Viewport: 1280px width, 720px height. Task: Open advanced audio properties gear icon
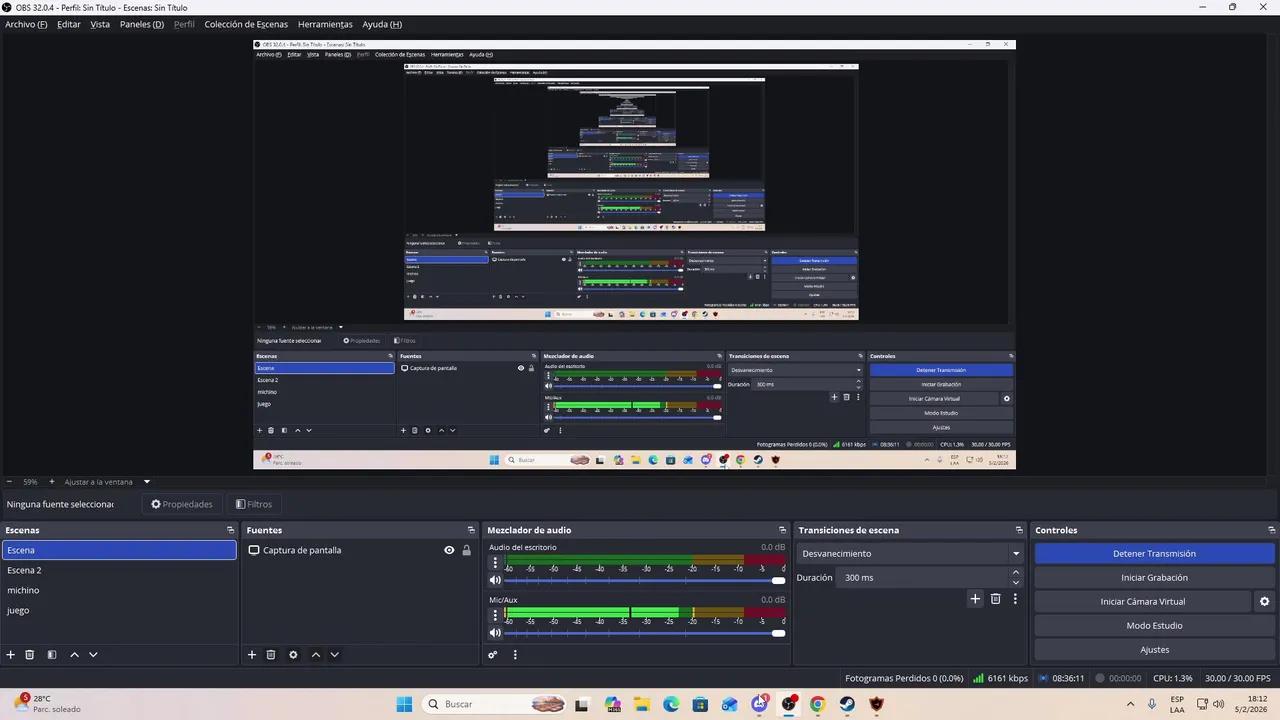pos(492,654)
